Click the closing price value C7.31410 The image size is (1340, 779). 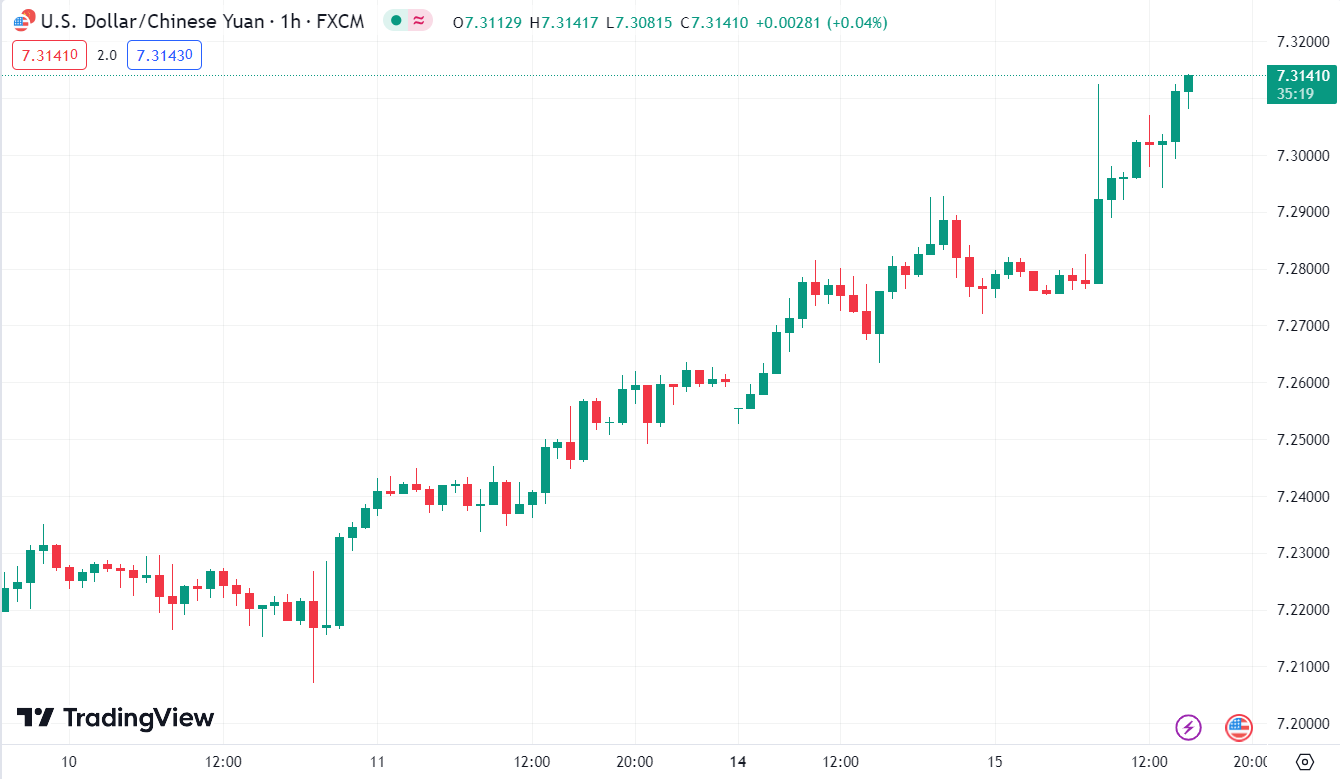[x=715, y=22]
